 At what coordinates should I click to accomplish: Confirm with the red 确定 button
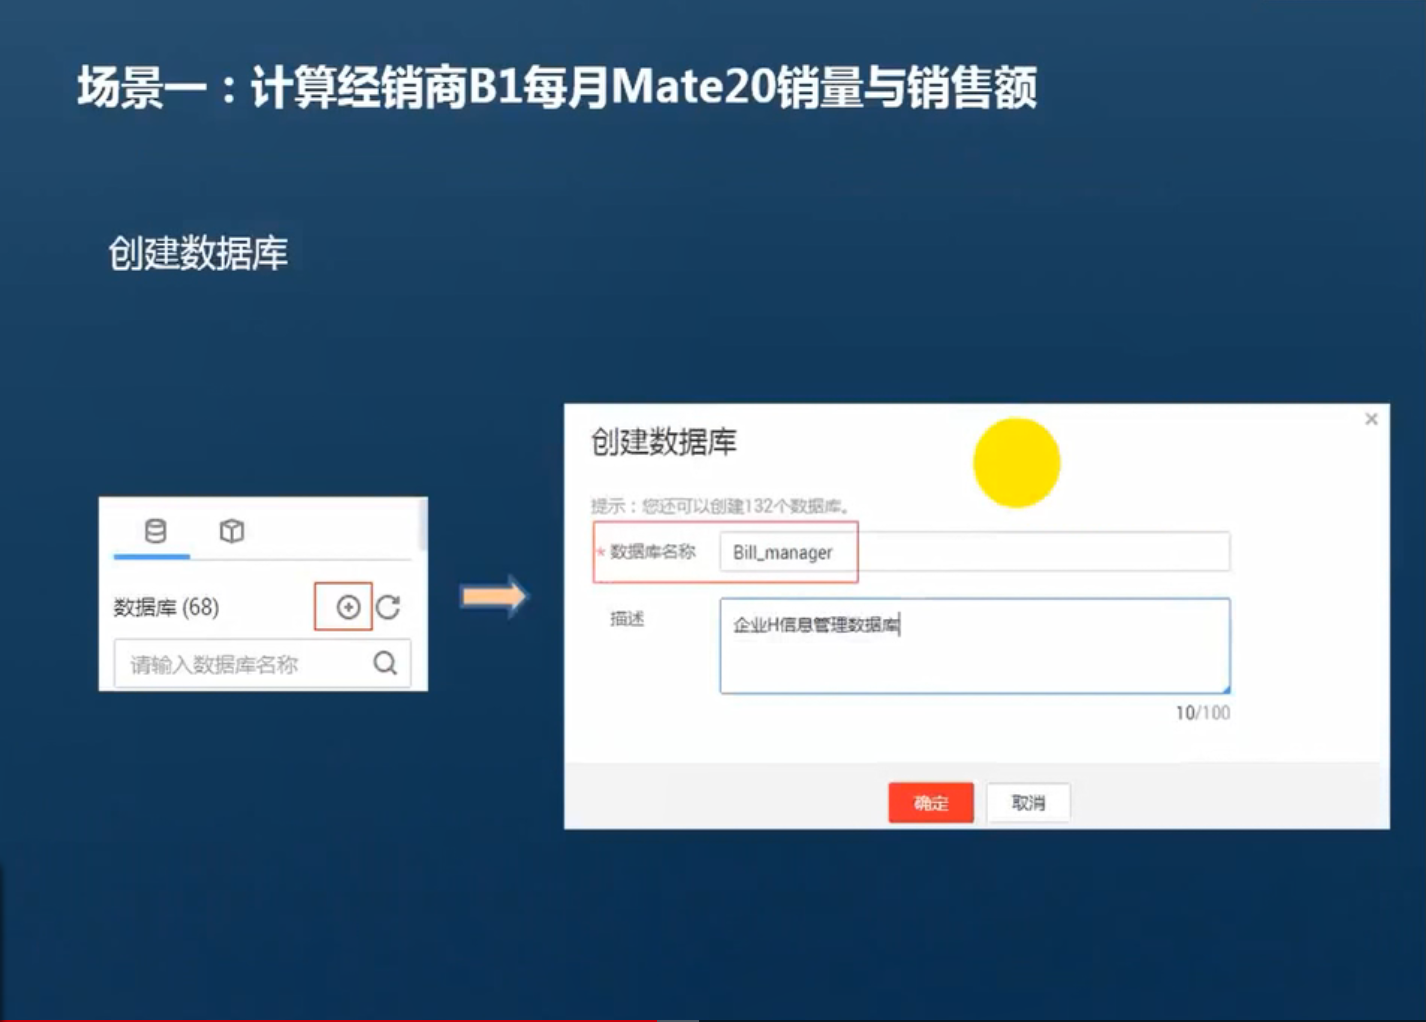click(931, 802)
